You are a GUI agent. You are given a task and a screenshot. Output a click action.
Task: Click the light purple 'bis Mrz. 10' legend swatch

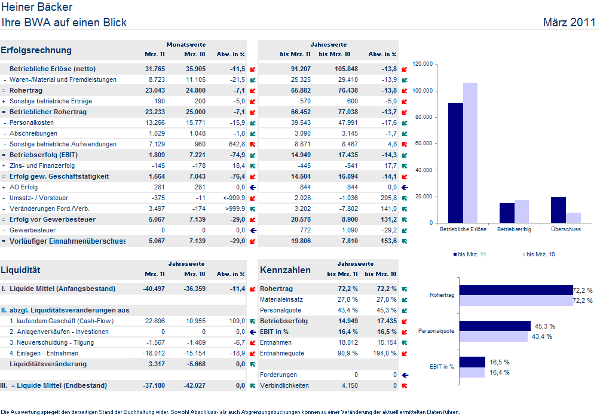click(x=524, y=254)
